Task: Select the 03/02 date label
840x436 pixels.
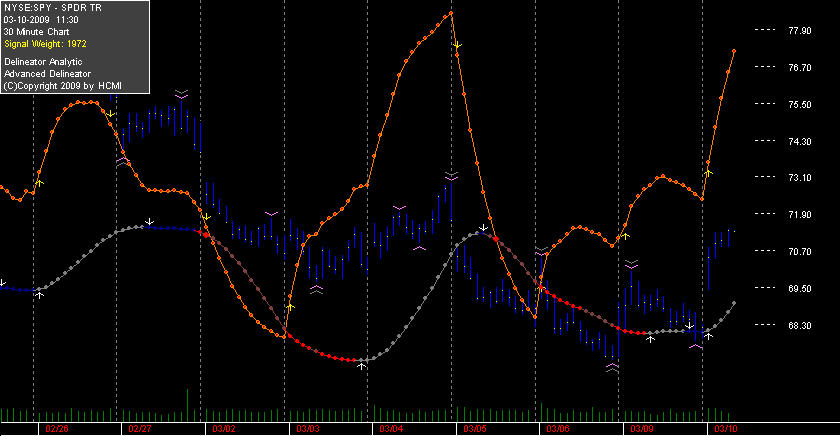Action: (x=224, y=429)
